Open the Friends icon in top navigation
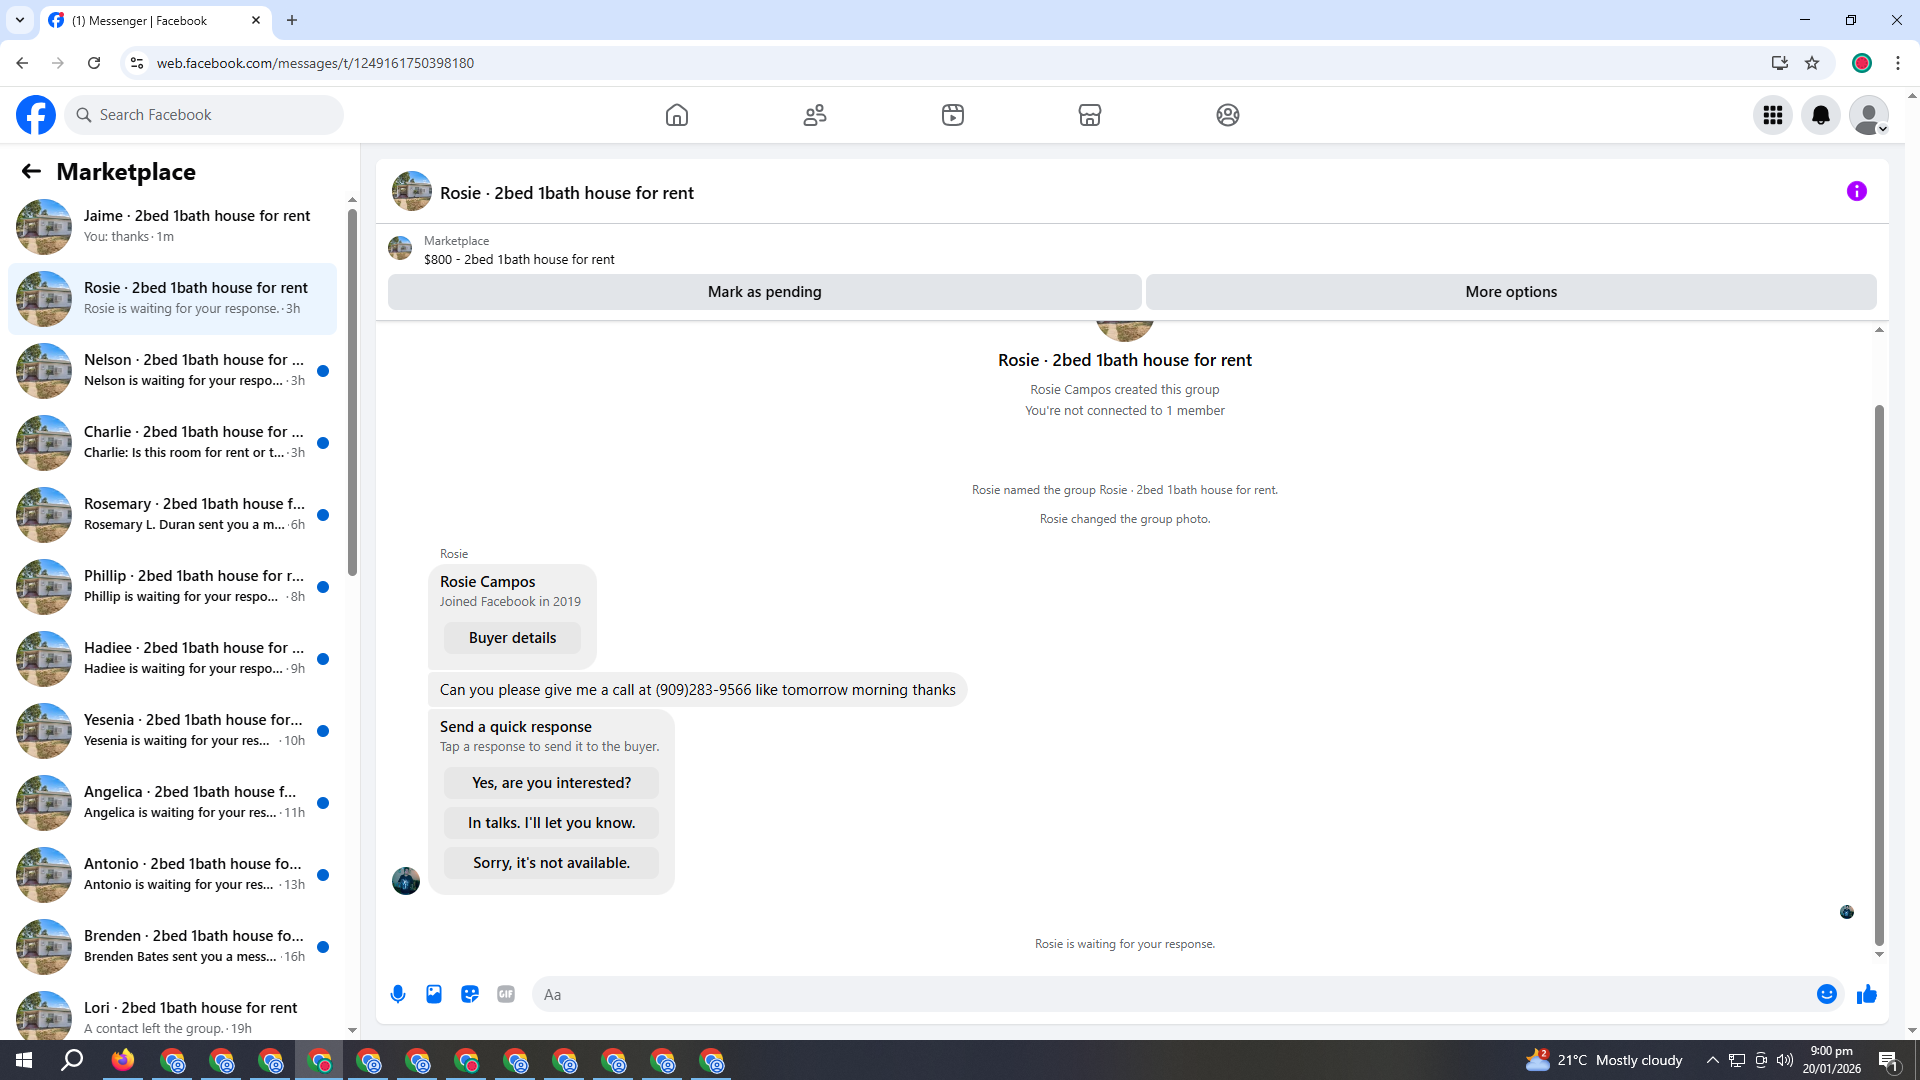Viewport: 1920px width, 1080px height. click(815, 115)
